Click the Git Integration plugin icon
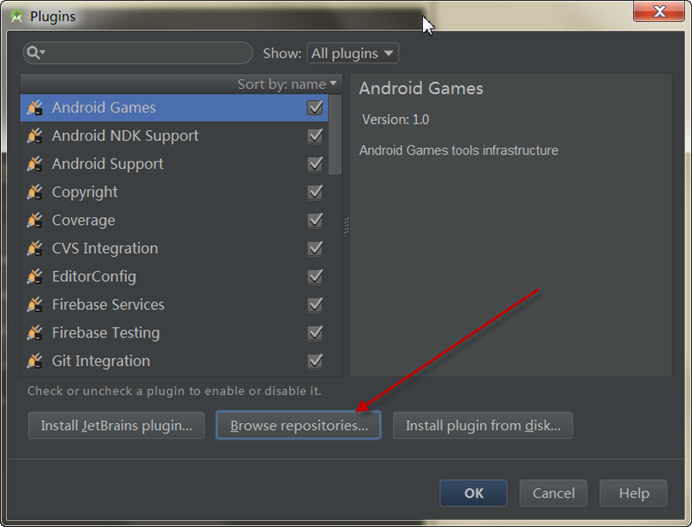This screenshot has width=692, height=527. 35,361
